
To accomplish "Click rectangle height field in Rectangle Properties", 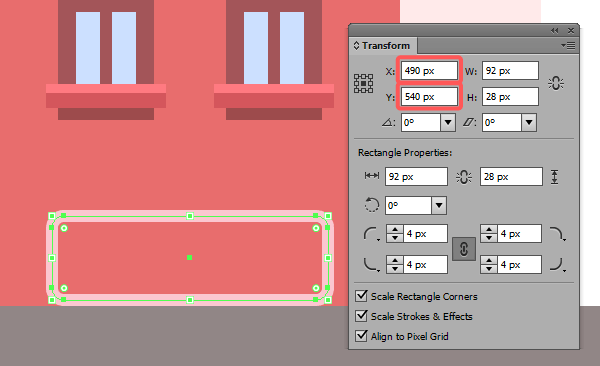I will [511, 176].
